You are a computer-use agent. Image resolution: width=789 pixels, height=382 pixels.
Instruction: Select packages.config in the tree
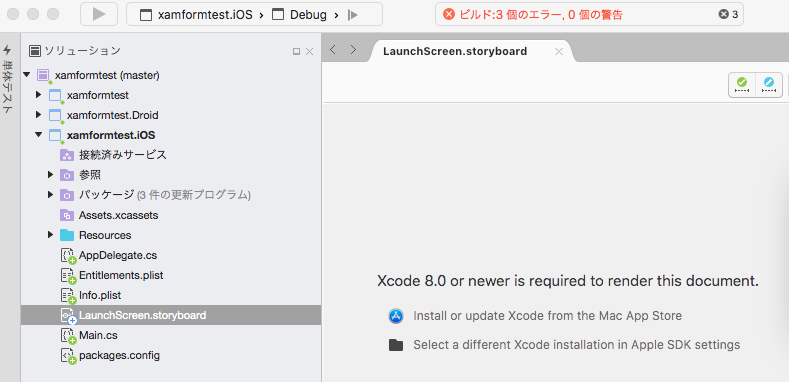pyautogui.click(x=119, y=356)
